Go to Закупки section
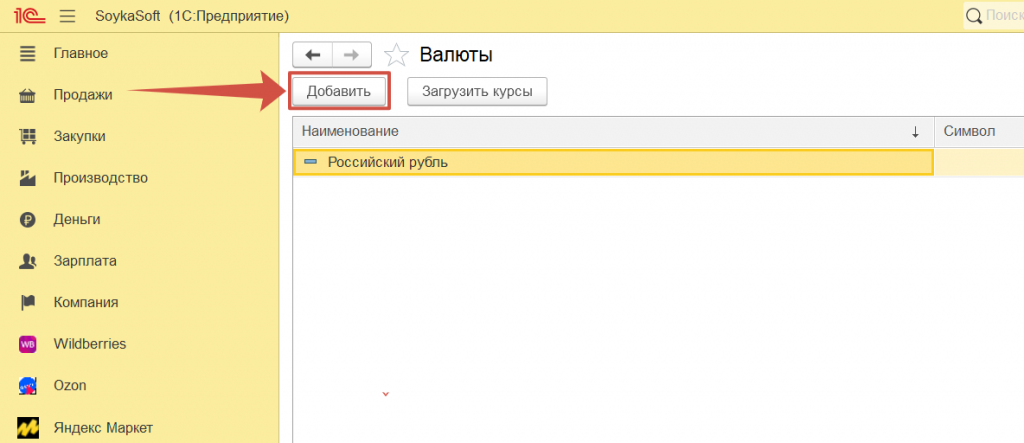Image resolution: width=1024 pixels, height=443 pixels. click(x=80, y=136)
